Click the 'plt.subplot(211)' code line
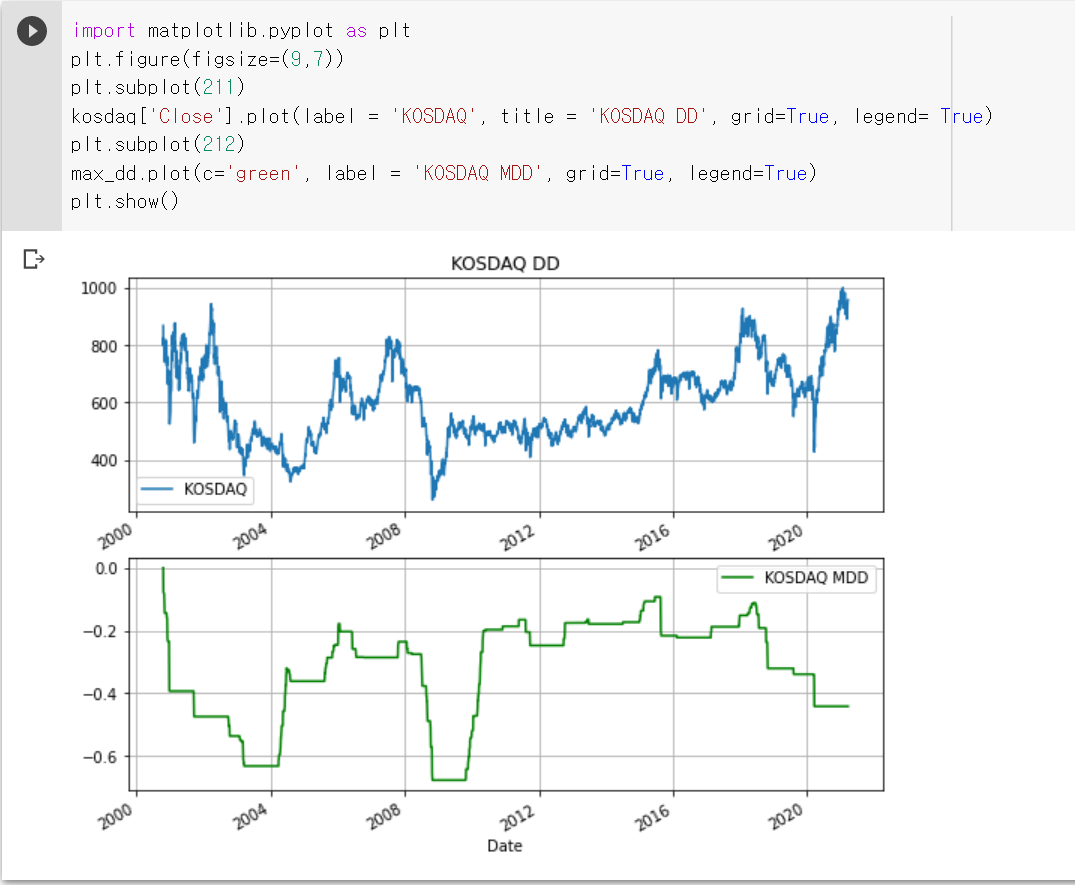 coord(158,88)
